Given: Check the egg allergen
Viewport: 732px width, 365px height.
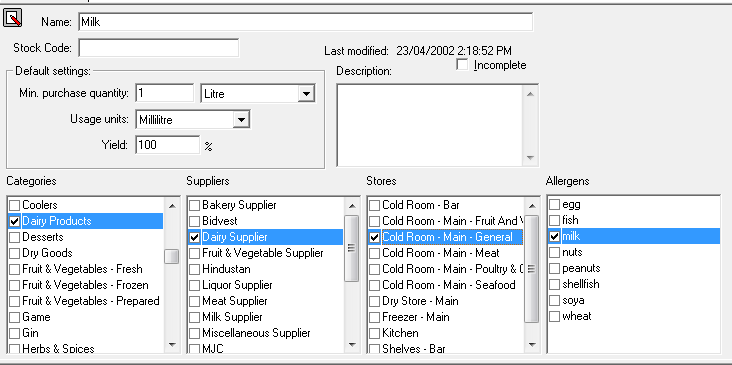Looking at the screenshot, I should [x=554, y=204].
